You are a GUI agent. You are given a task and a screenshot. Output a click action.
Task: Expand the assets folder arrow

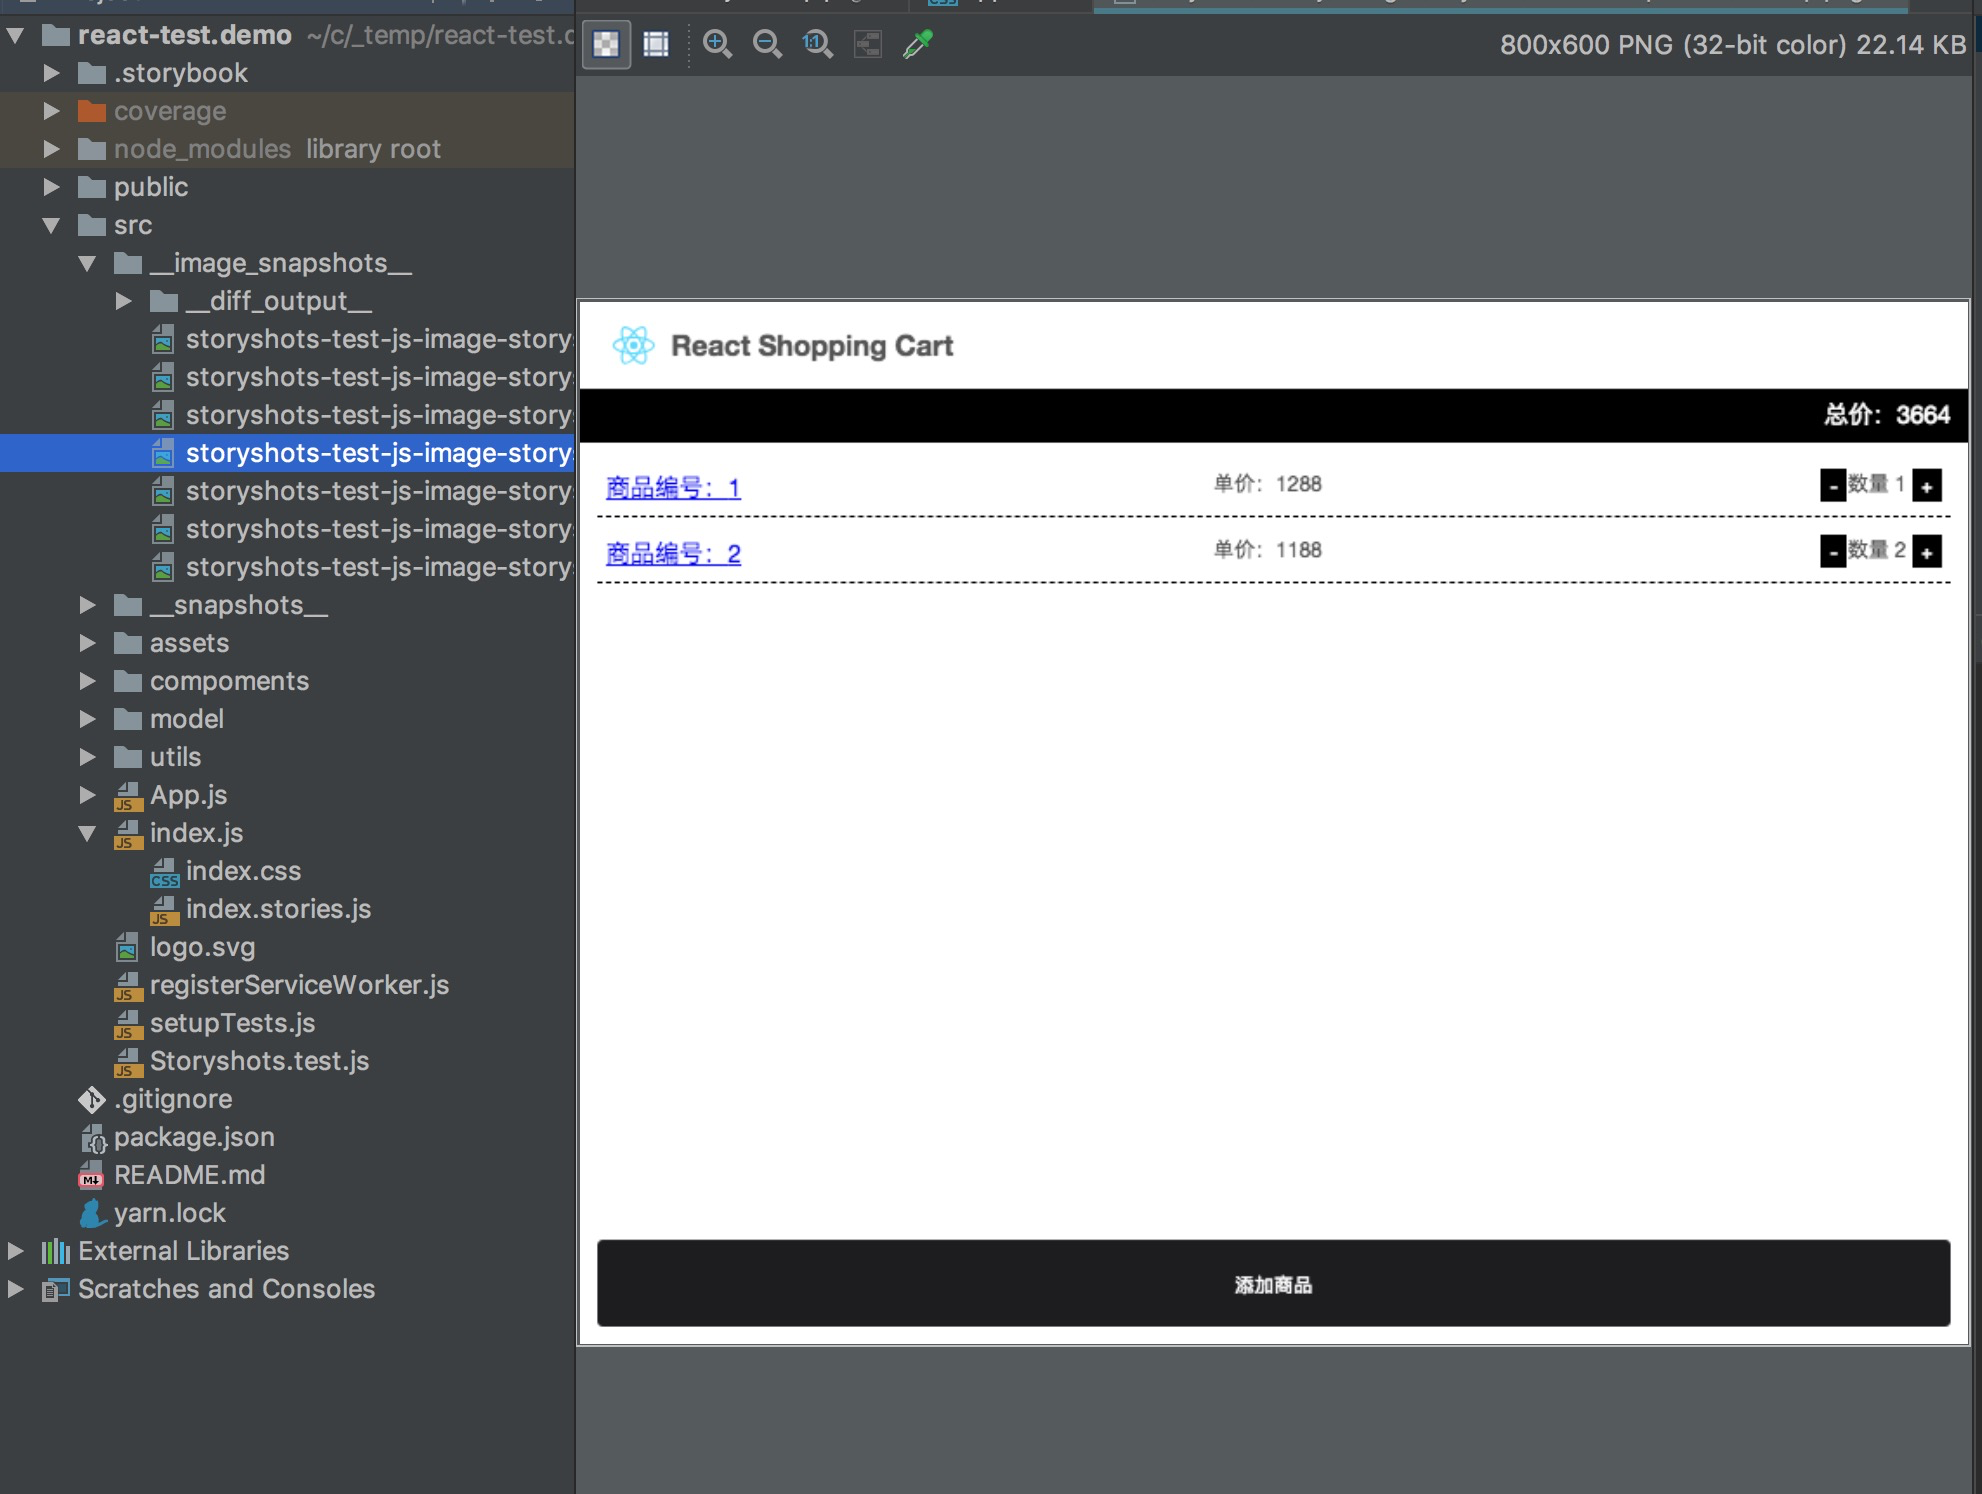click(x=87, y=643)
